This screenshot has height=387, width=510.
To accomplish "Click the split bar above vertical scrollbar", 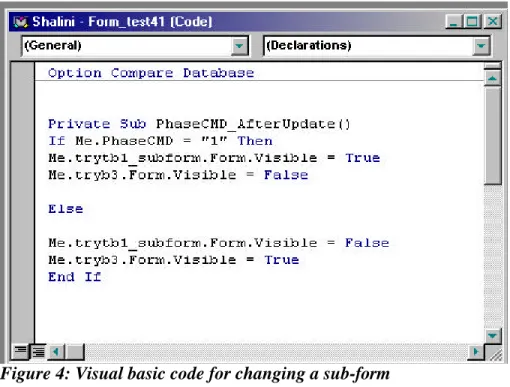I will pos(493,66).
